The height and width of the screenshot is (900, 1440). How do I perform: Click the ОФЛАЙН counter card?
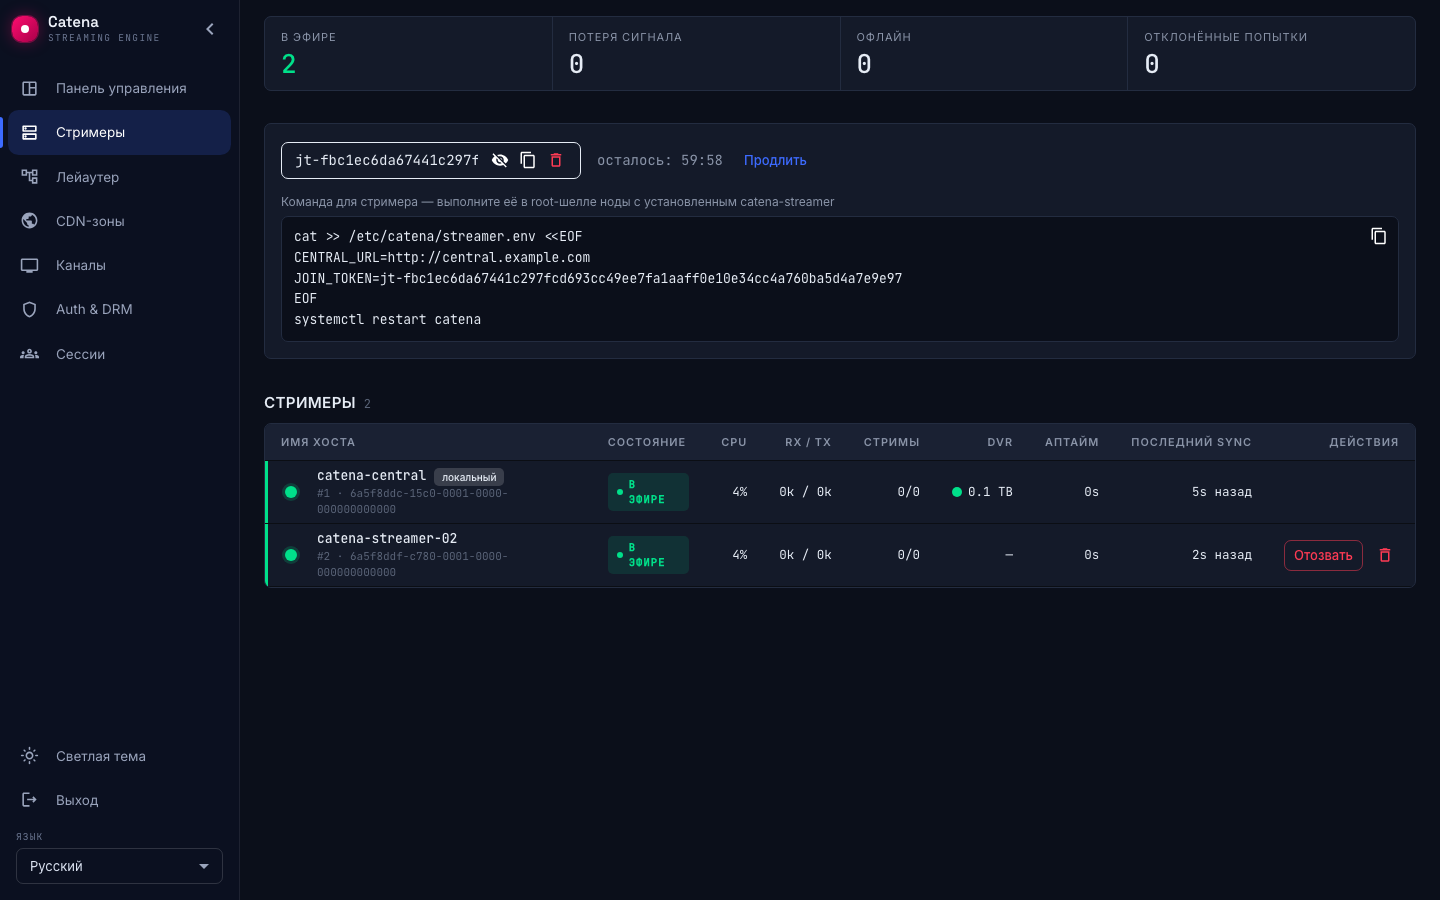coord(984,54)
